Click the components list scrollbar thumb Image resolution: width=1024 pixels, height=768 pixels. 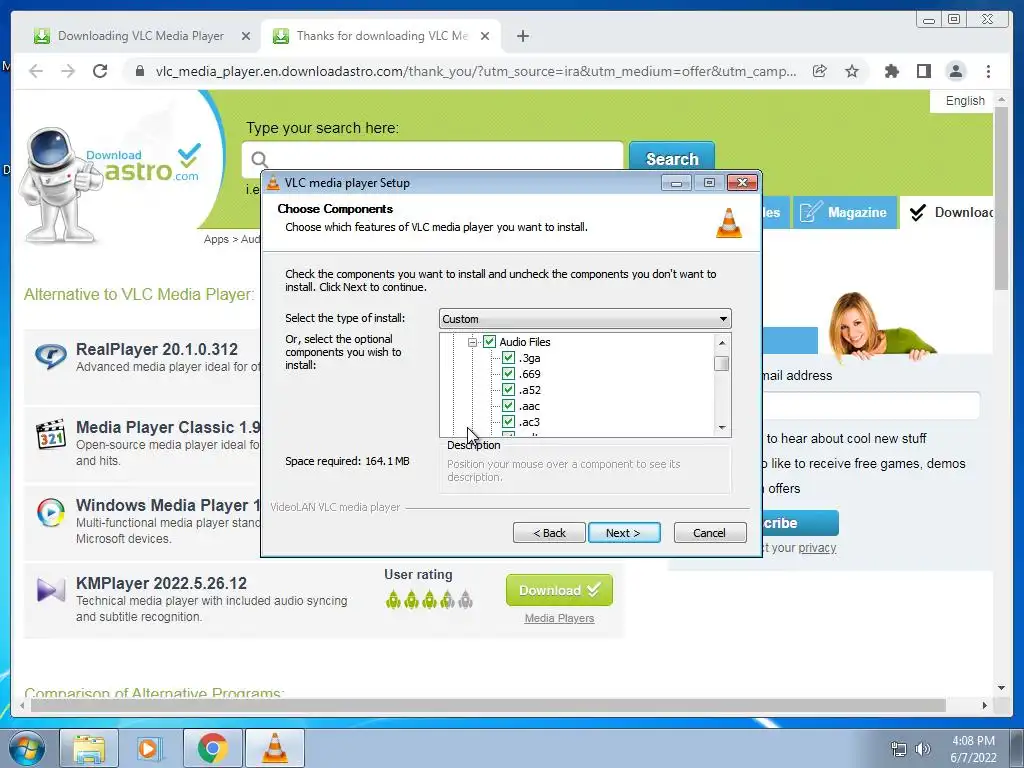pyautogui.click(x=722, y=363)
